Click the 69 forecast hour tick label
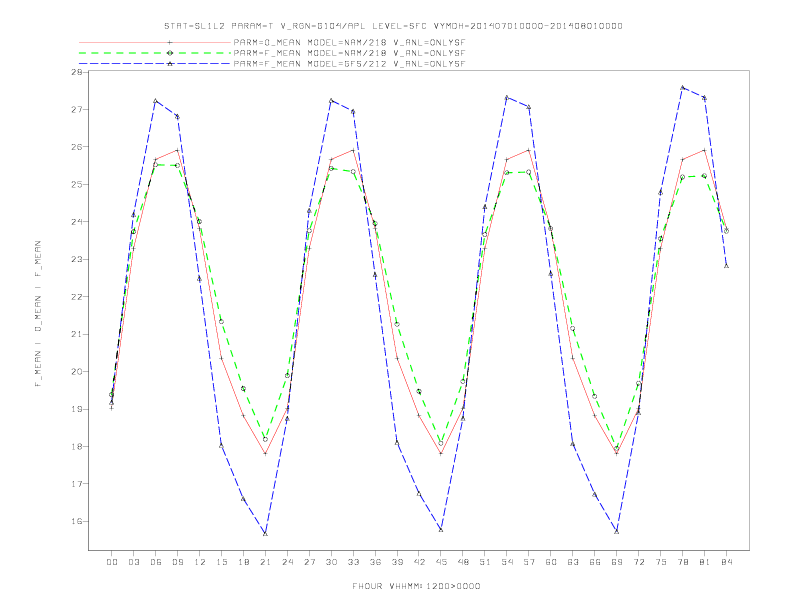The image size is (792, 612). pyautogui.click(x=617, y=562)
